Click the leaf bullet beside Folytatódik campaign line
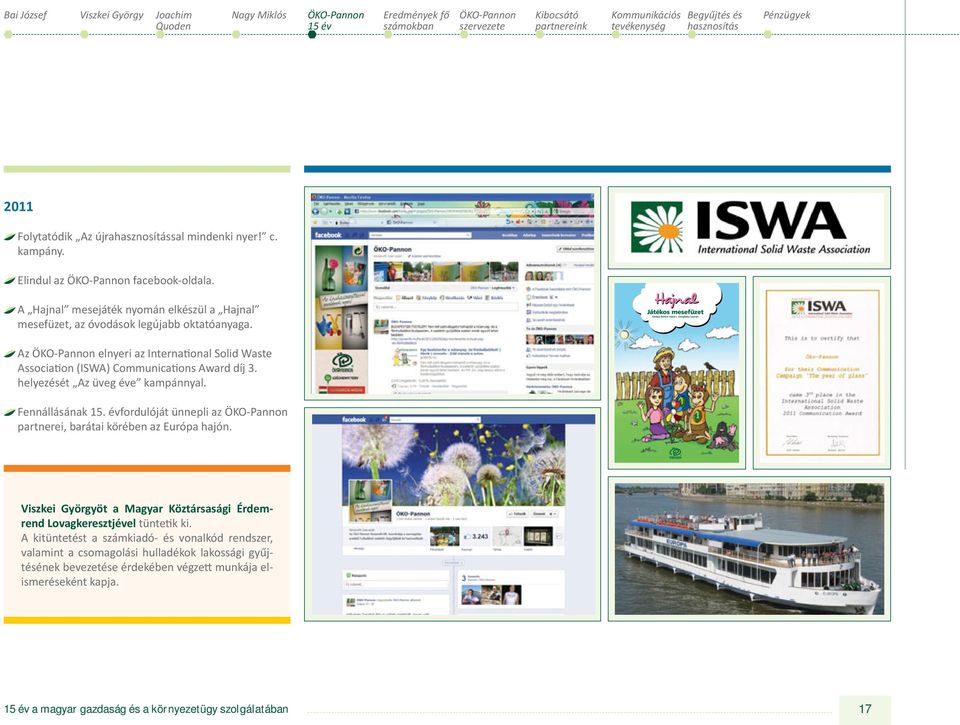 9,237
